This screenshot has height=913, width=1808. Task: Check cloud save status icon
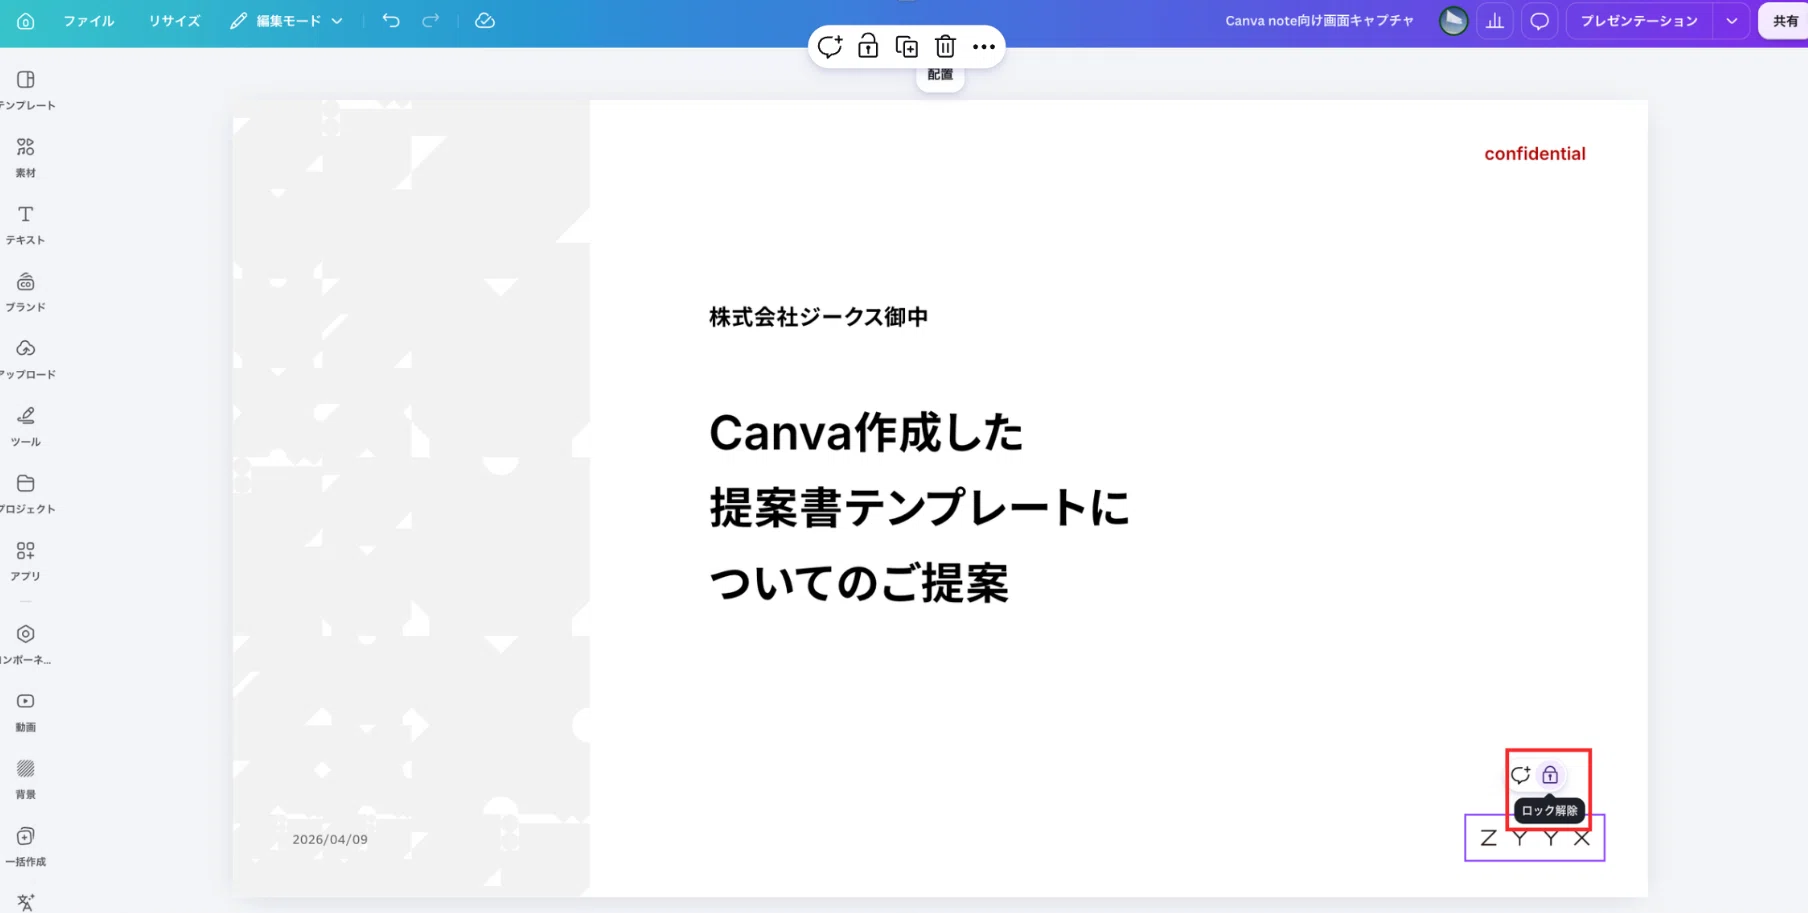pyautogui.click(x=485, y=21)
